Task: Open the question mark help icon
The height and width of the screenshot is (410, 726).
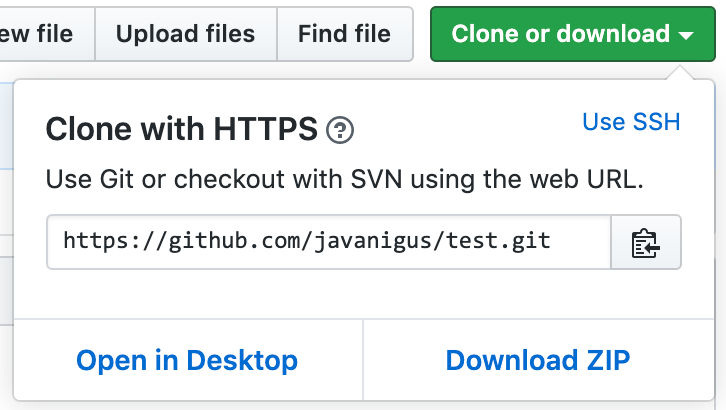Action: [x=340, y=130]
